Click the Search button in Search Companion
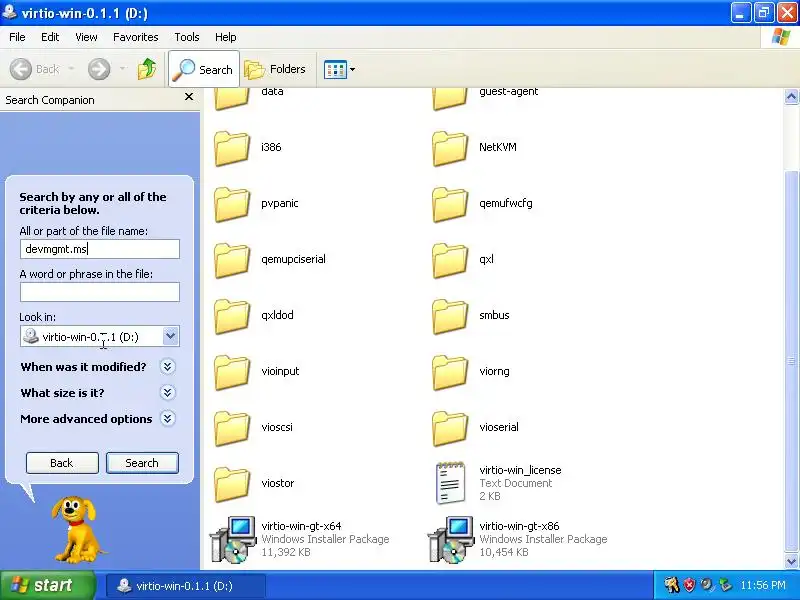Image resolution: width=800 pixels, height=600 pixels. click(x=142, y=463)
